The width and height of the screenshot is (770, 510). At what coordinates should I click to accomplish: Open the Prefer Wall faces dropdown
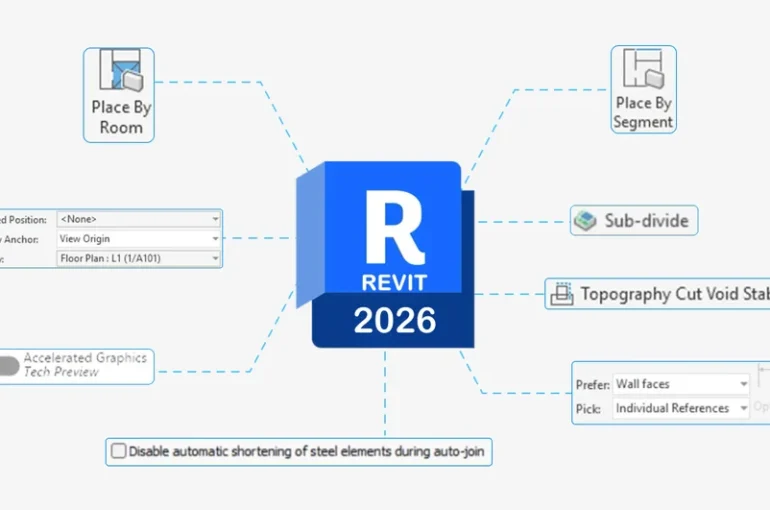[x=681, y=384]
